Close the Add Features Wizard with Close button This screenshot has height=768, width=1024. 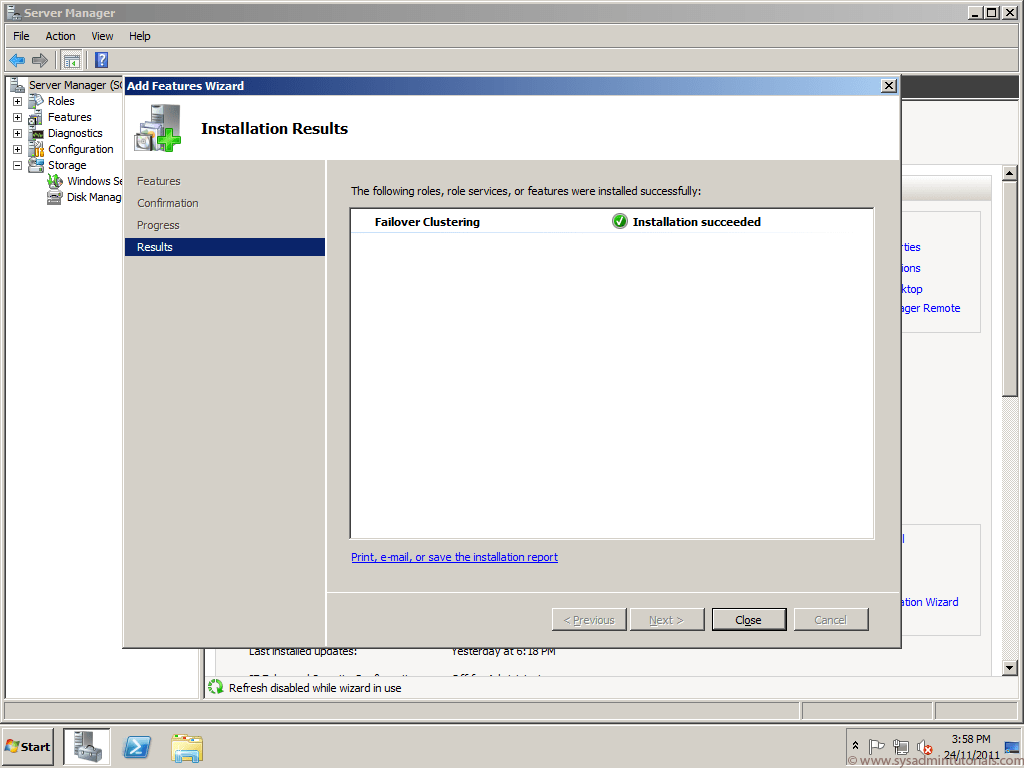748,619
